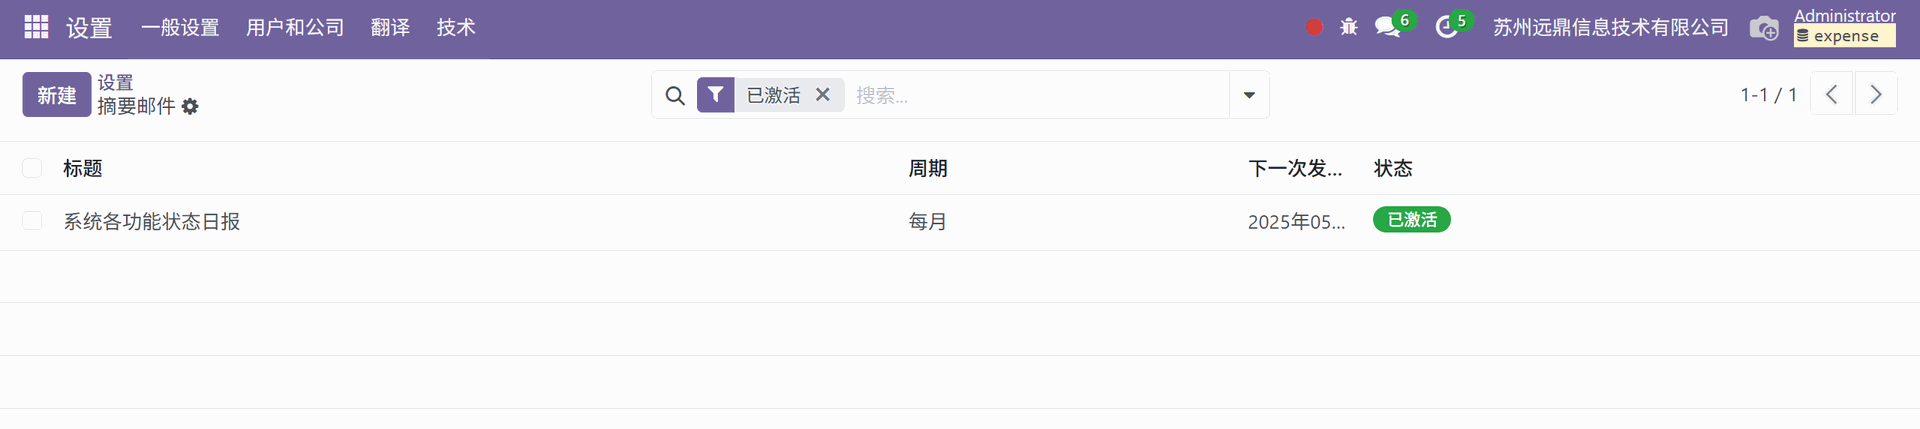Screen dimensions: 1920x429
Task: Sort by the 下一次发... column header
Action: [1295, 168]
